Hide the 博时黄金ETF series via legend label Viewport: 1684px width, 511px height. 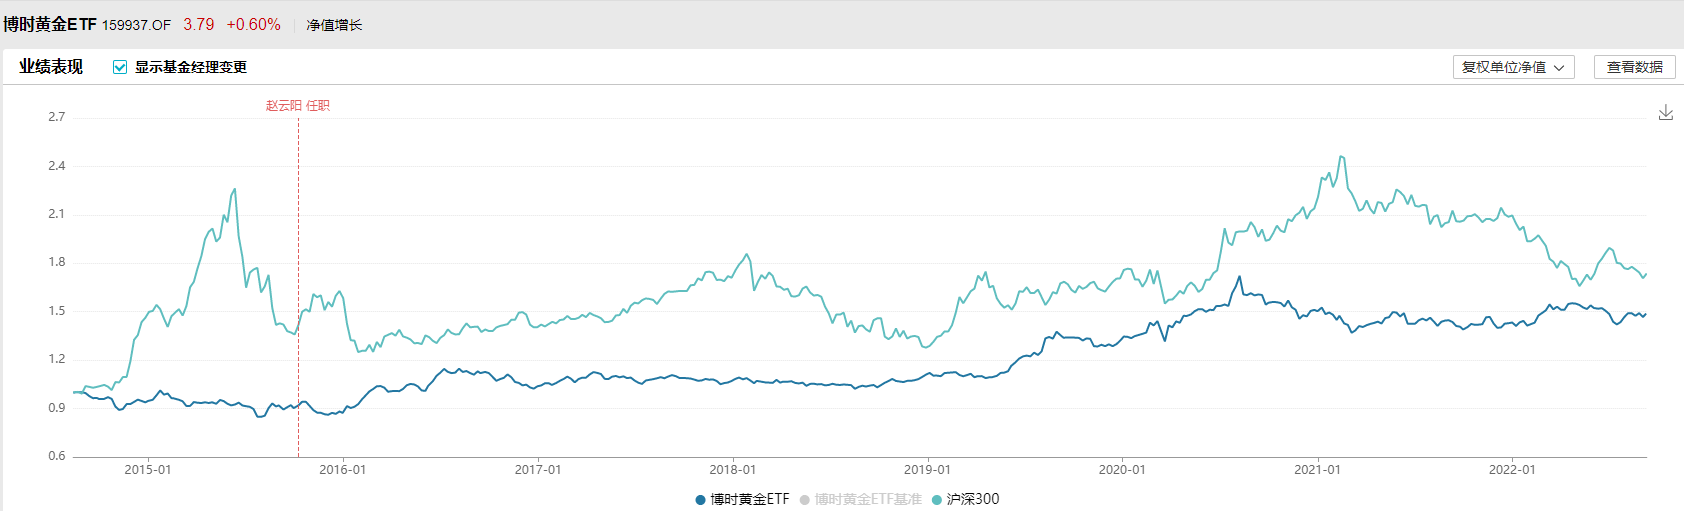(x=749, y=499)
